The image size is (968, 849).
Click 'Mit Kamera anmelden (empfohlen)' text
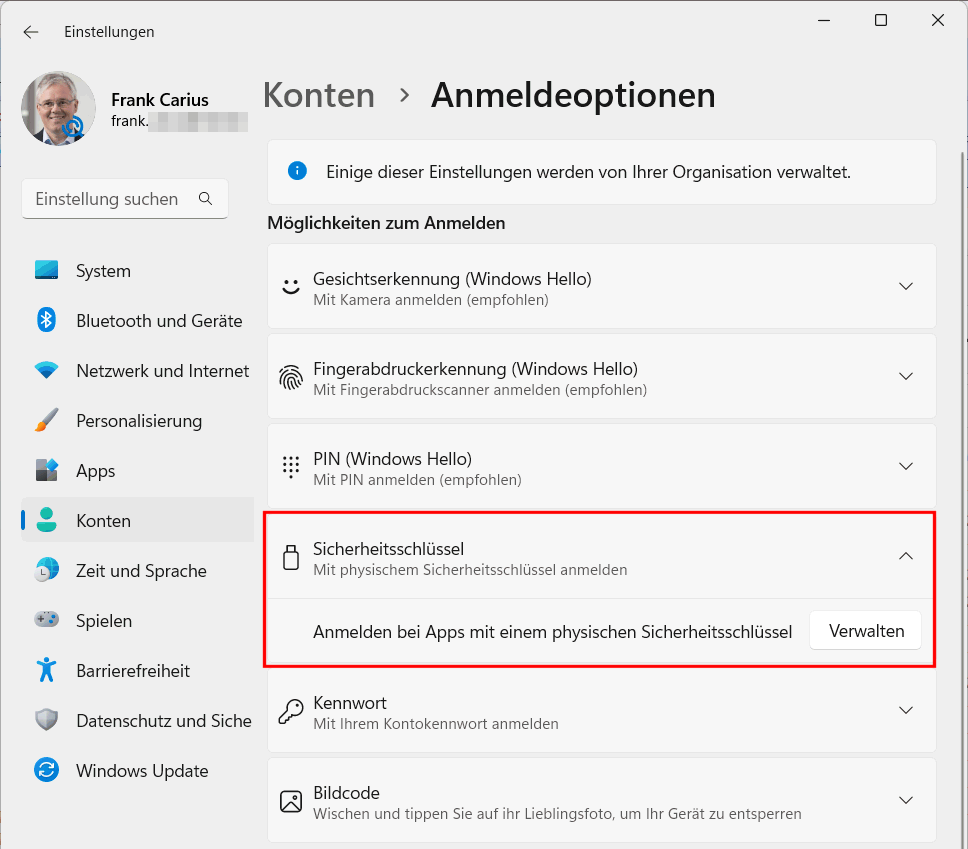[x=431, y=300]
